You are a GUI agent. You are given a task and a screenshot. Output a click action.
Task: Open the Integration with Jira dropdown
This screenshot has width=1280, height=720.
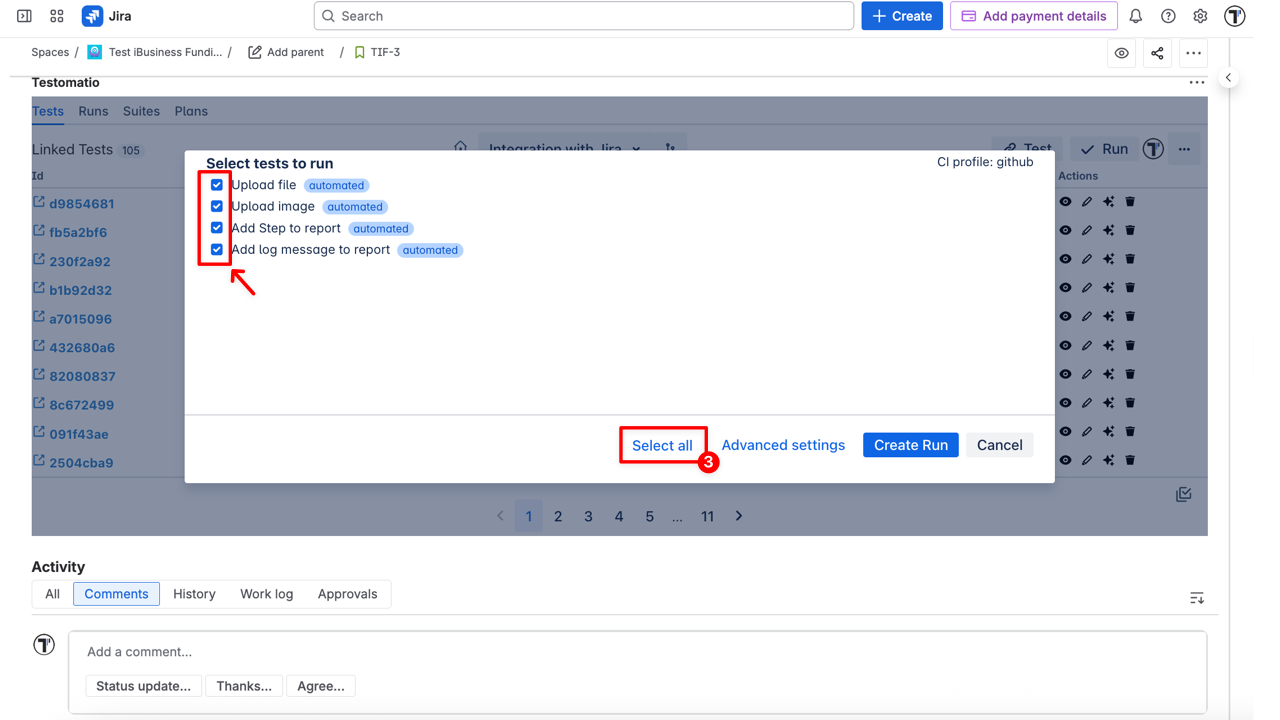(563, 147)
